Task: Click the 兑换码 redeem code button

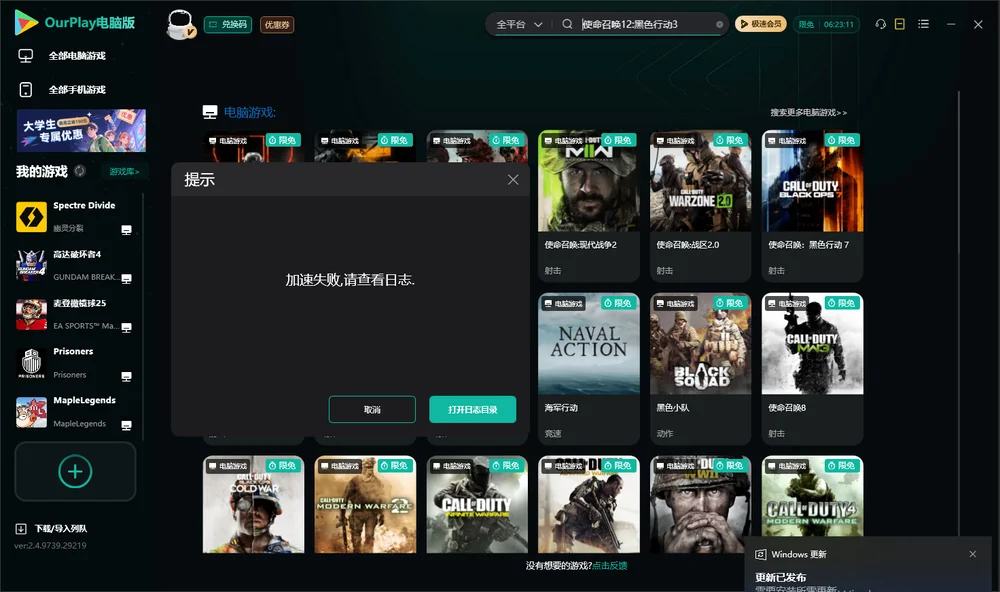Action: (228, 25)
